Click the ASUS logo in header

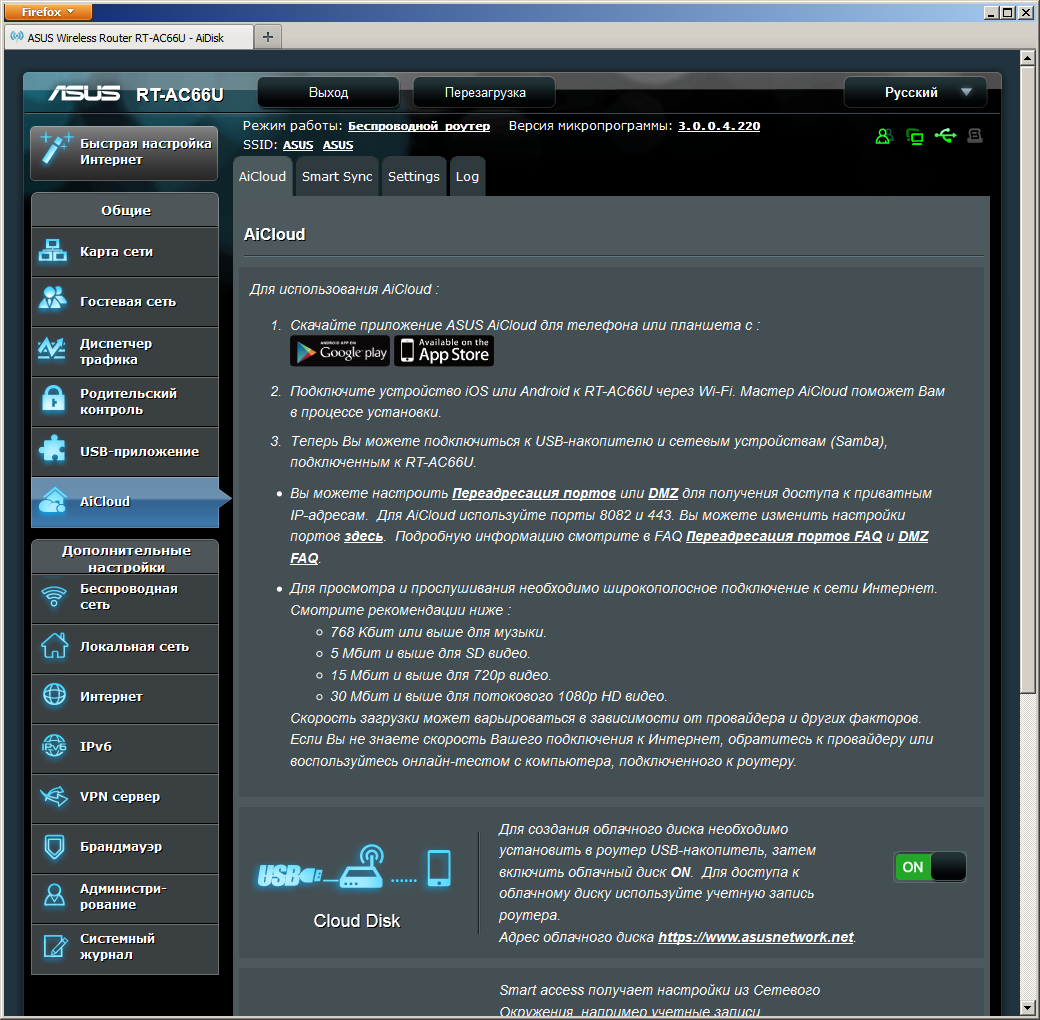[84, 94]
